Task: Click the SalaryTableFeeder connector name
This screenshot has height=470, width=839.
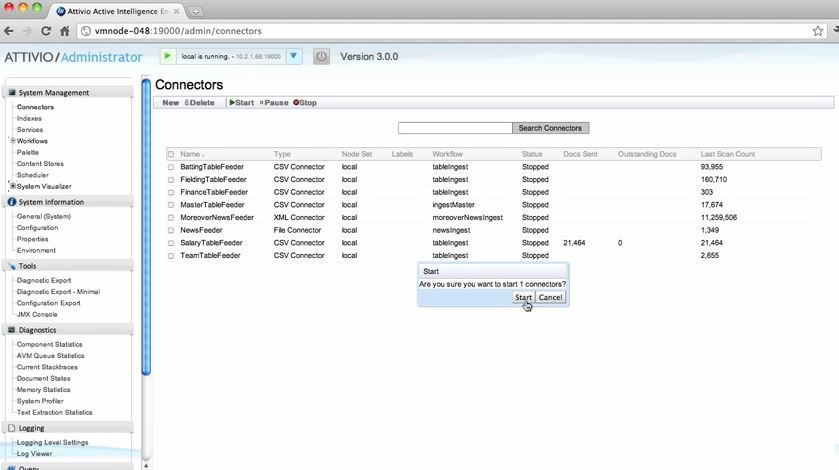Action: pos(211,243)
